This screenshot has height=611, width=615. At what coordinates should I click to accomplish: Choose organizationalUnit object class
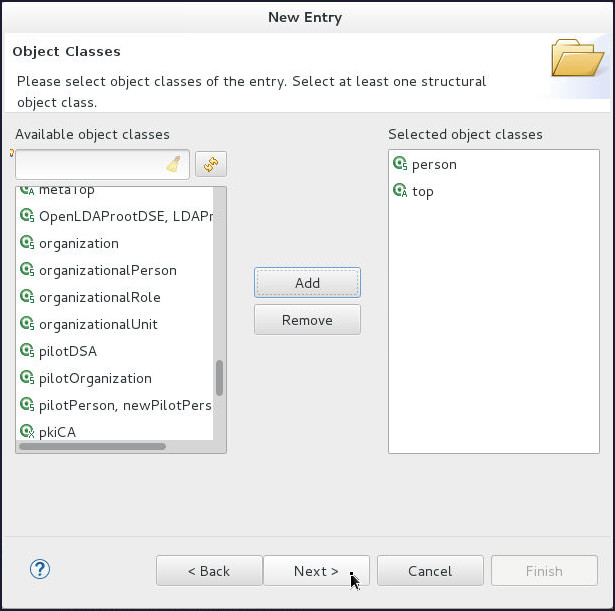(x=98, y=324)
